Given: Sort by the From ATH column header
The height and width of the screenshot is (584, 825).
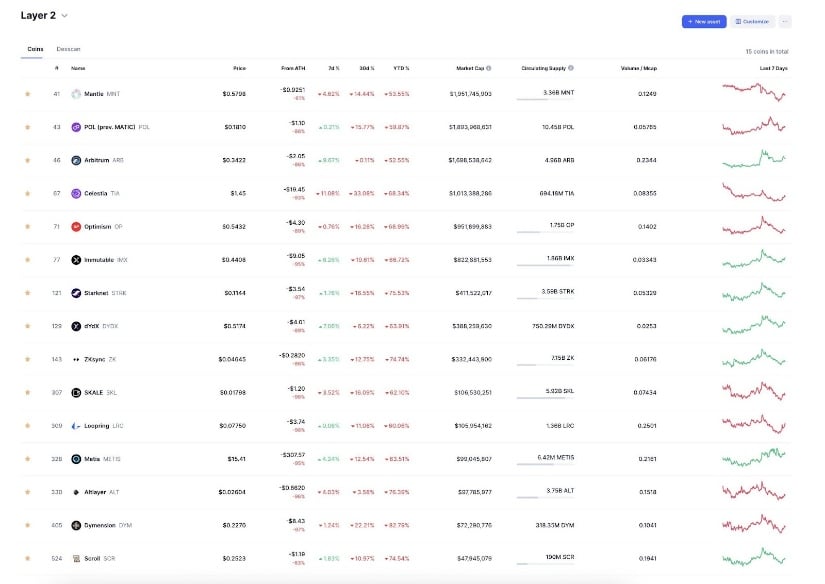Looking at the screenshot, I should point(293,68).
